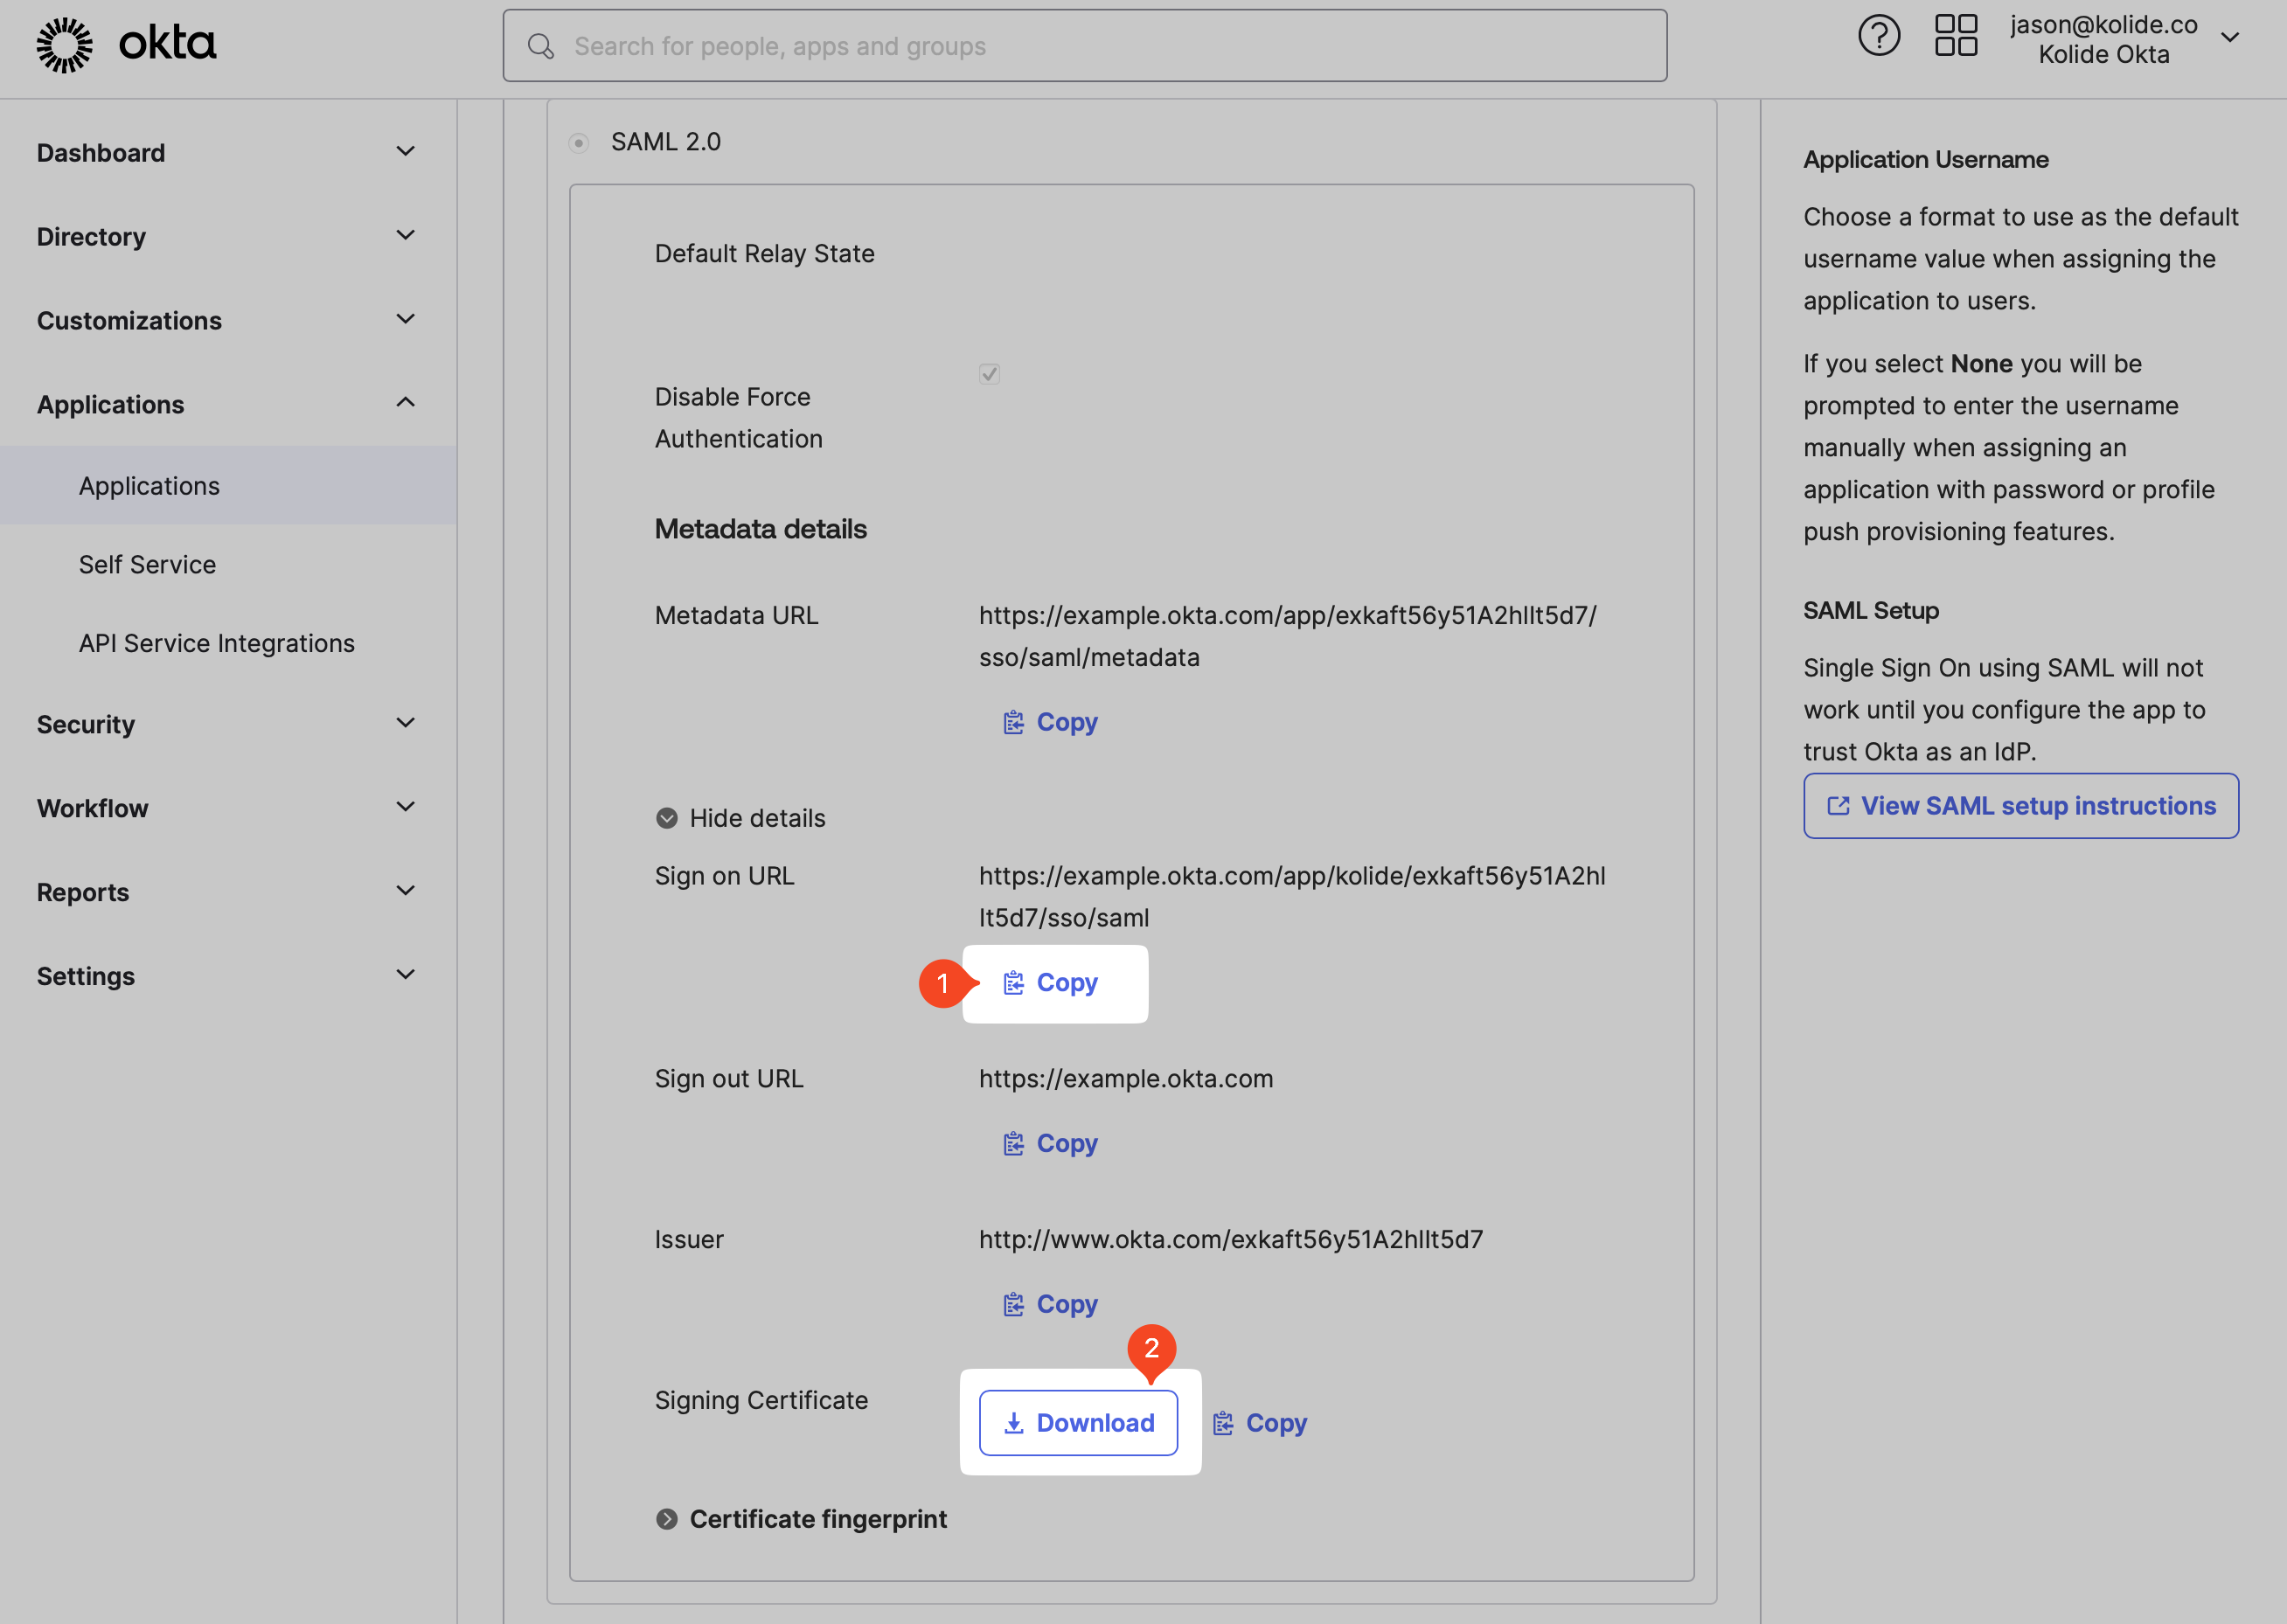Expand the Settings menu chevron
Image resolution: width=2287 pixels, height=1624 pixels.
tap(405, 975)
